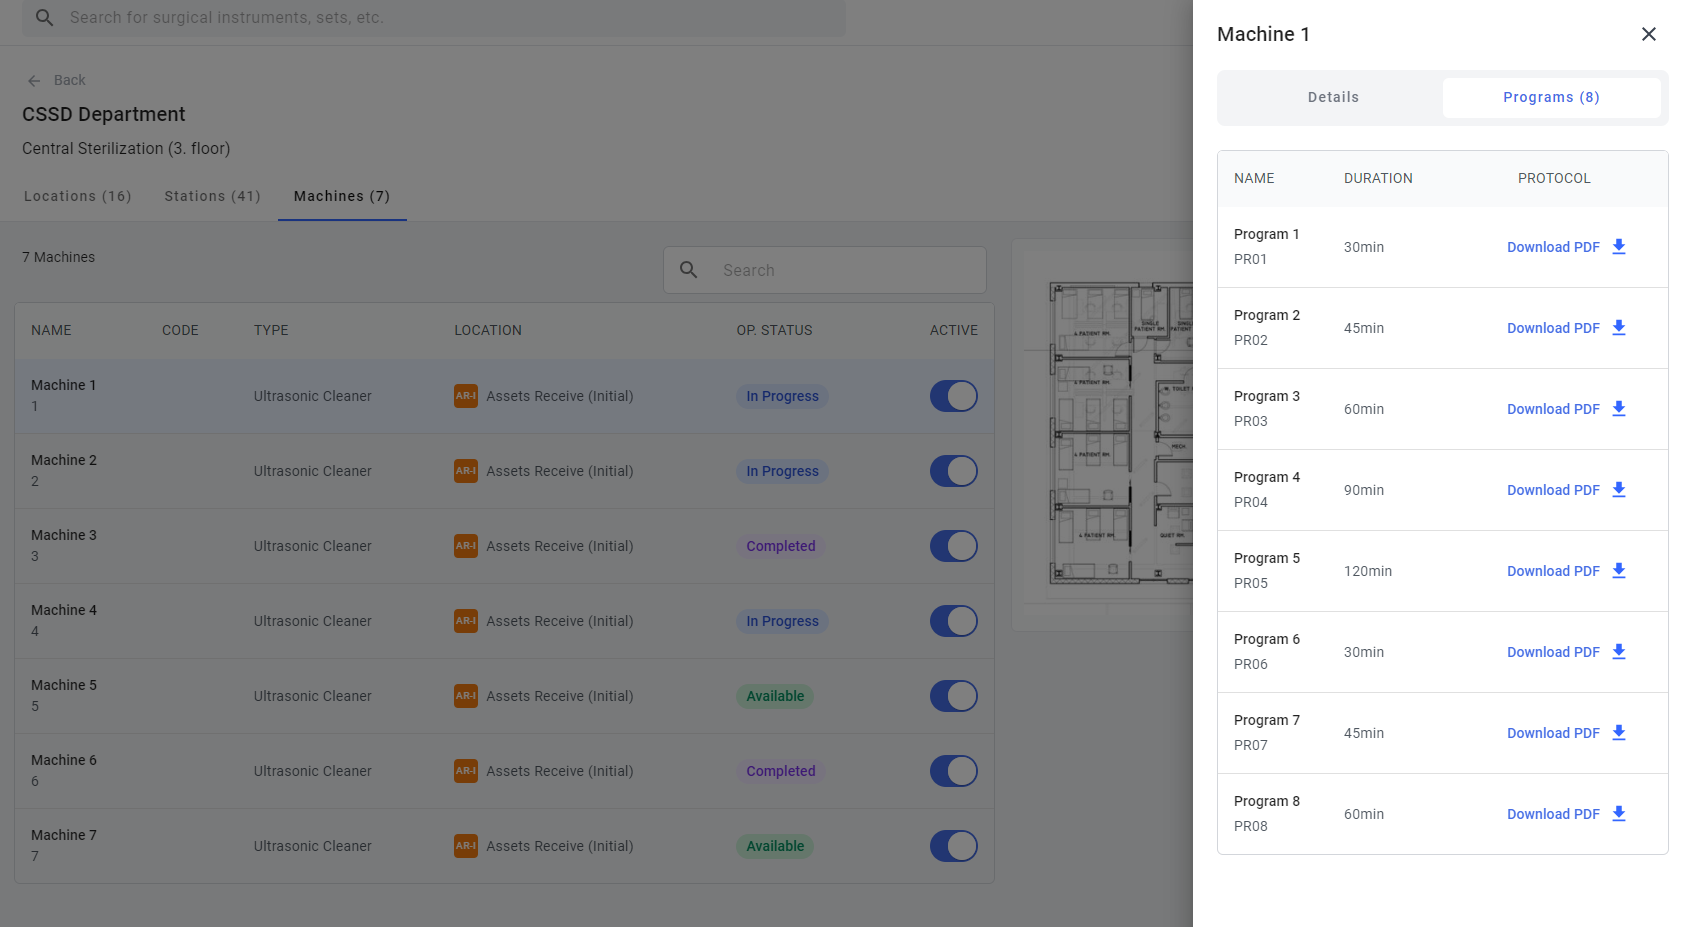Click In Progress status of Machine 1

[x=782, y=396]
